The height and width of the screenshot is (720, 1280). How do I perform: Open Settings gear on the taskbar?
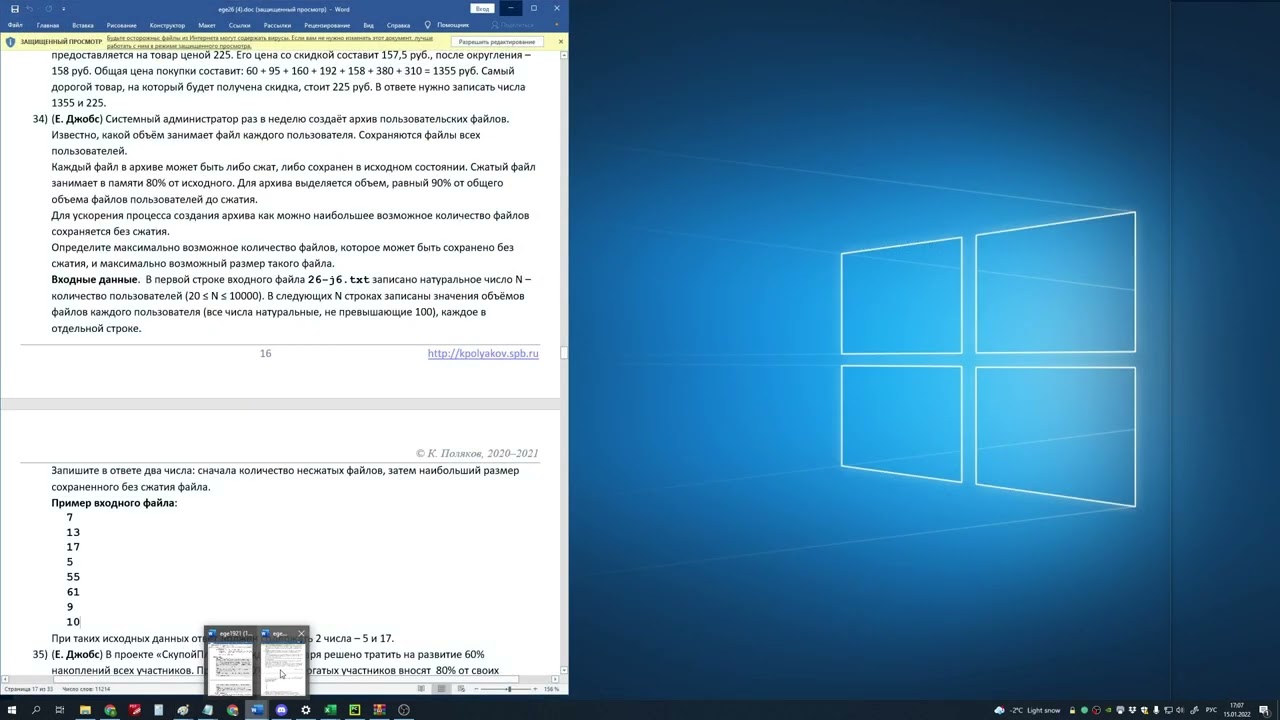(306, 710)
